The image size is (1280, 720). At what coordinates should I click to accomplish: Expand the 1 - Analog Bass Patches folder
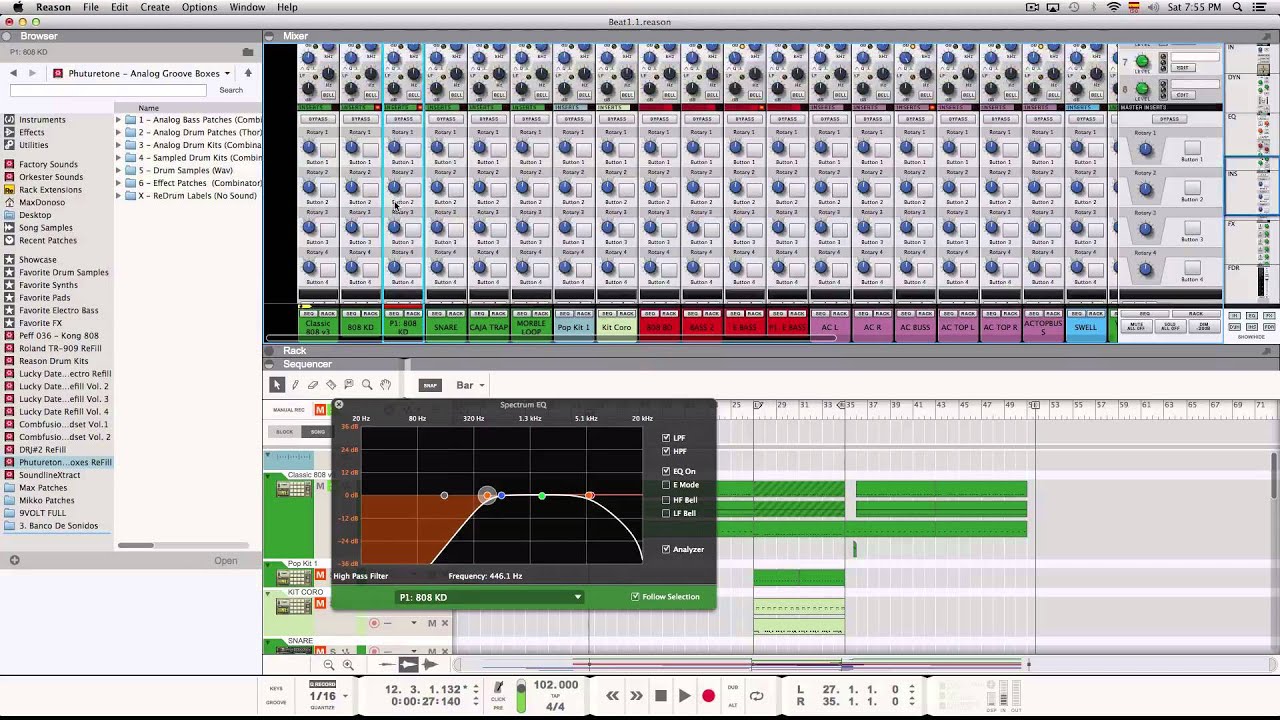point(117,120)
